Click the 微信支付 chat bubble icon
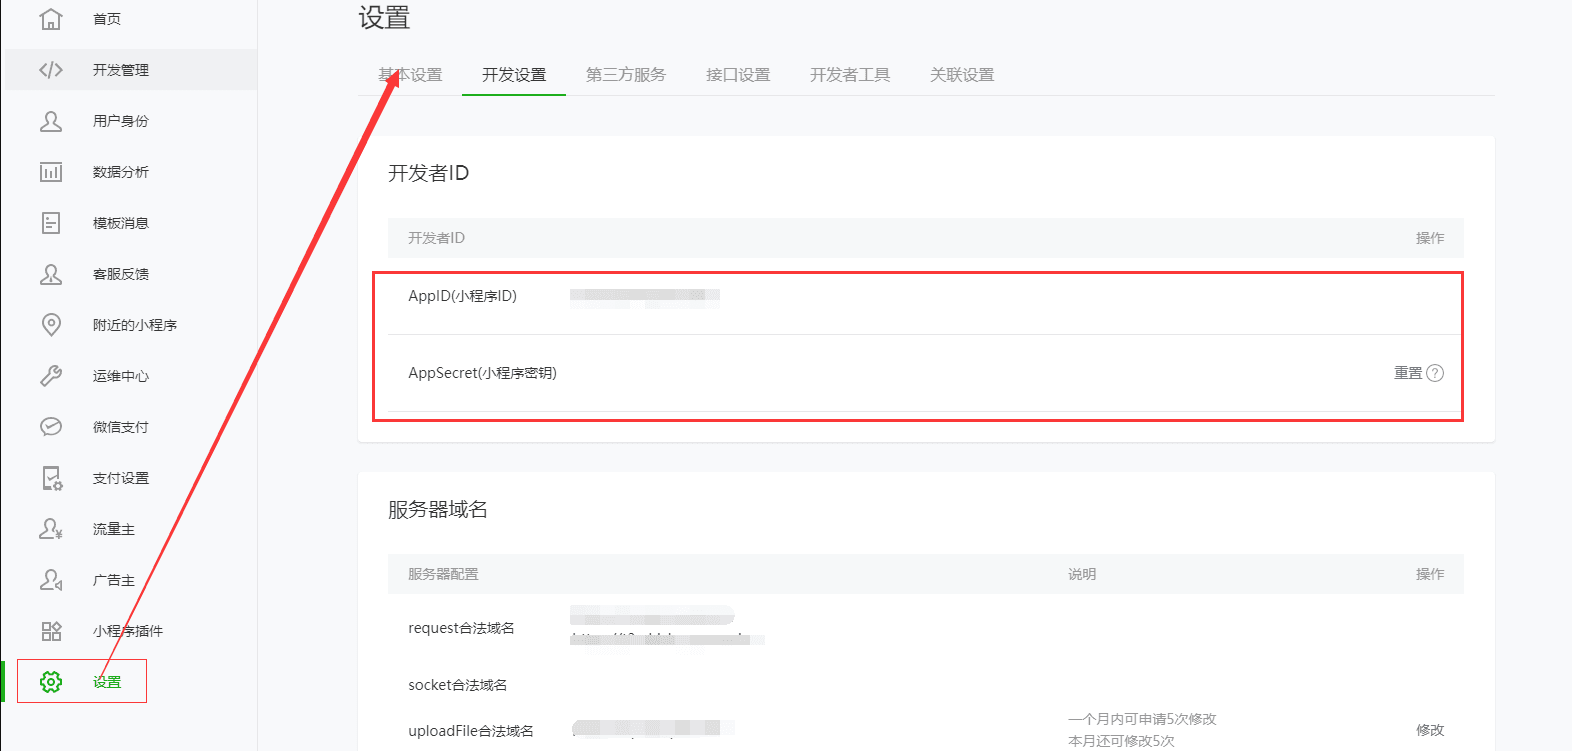The width and height of the screenshot is (1572, 751). click(x=51, y=427)
